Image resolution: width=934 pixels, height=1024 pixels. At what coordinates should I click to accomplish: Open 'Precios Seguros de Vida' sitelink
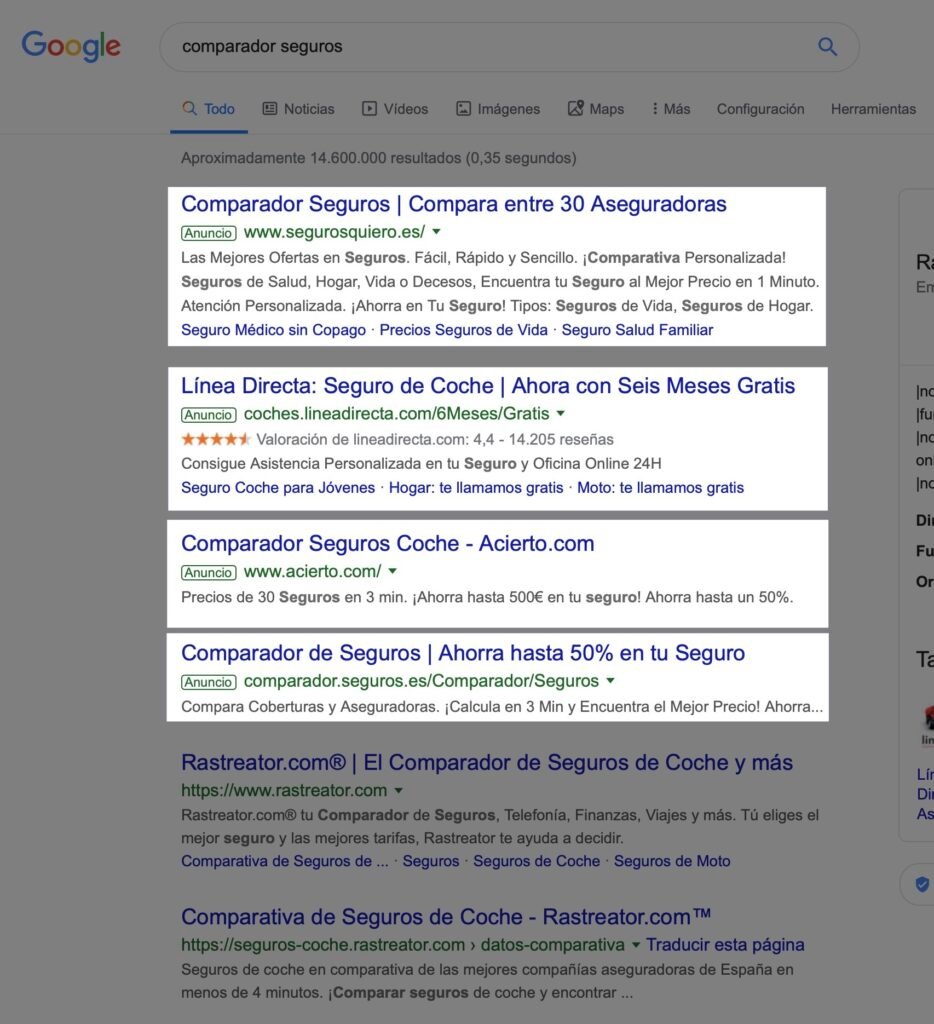click(x=464, y=330)
